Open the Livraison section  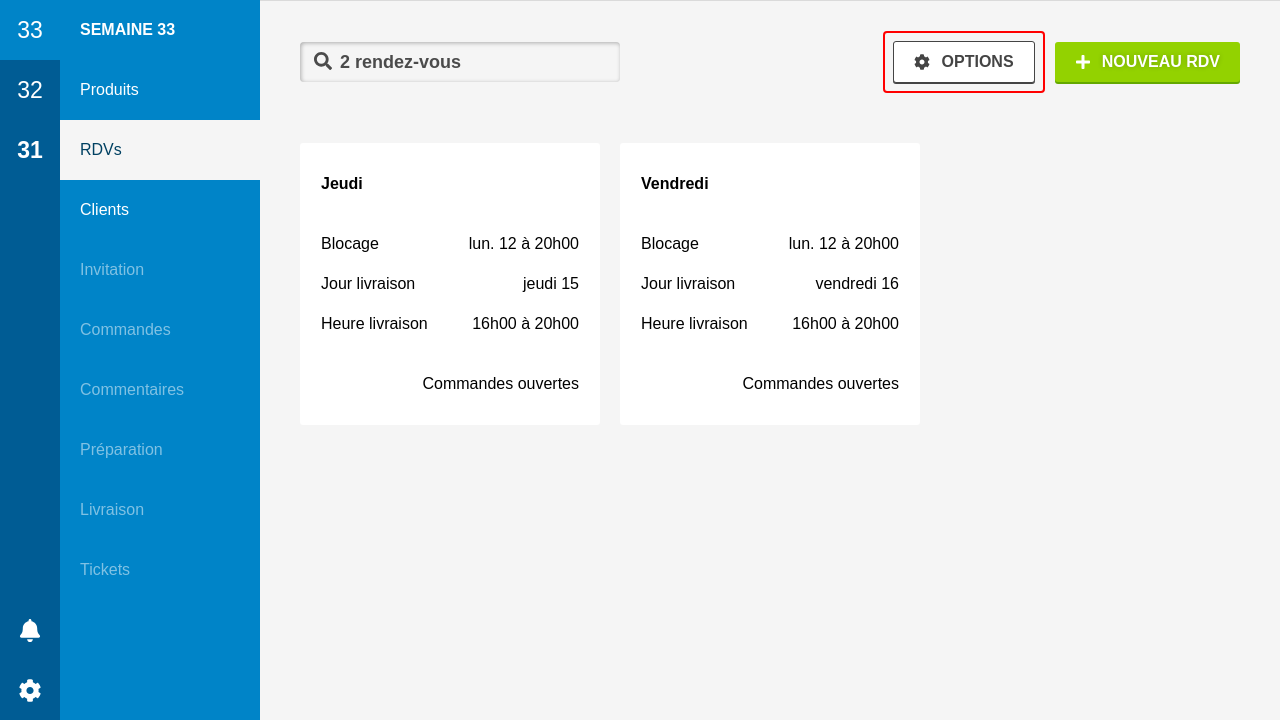click(x=160, y=510)
